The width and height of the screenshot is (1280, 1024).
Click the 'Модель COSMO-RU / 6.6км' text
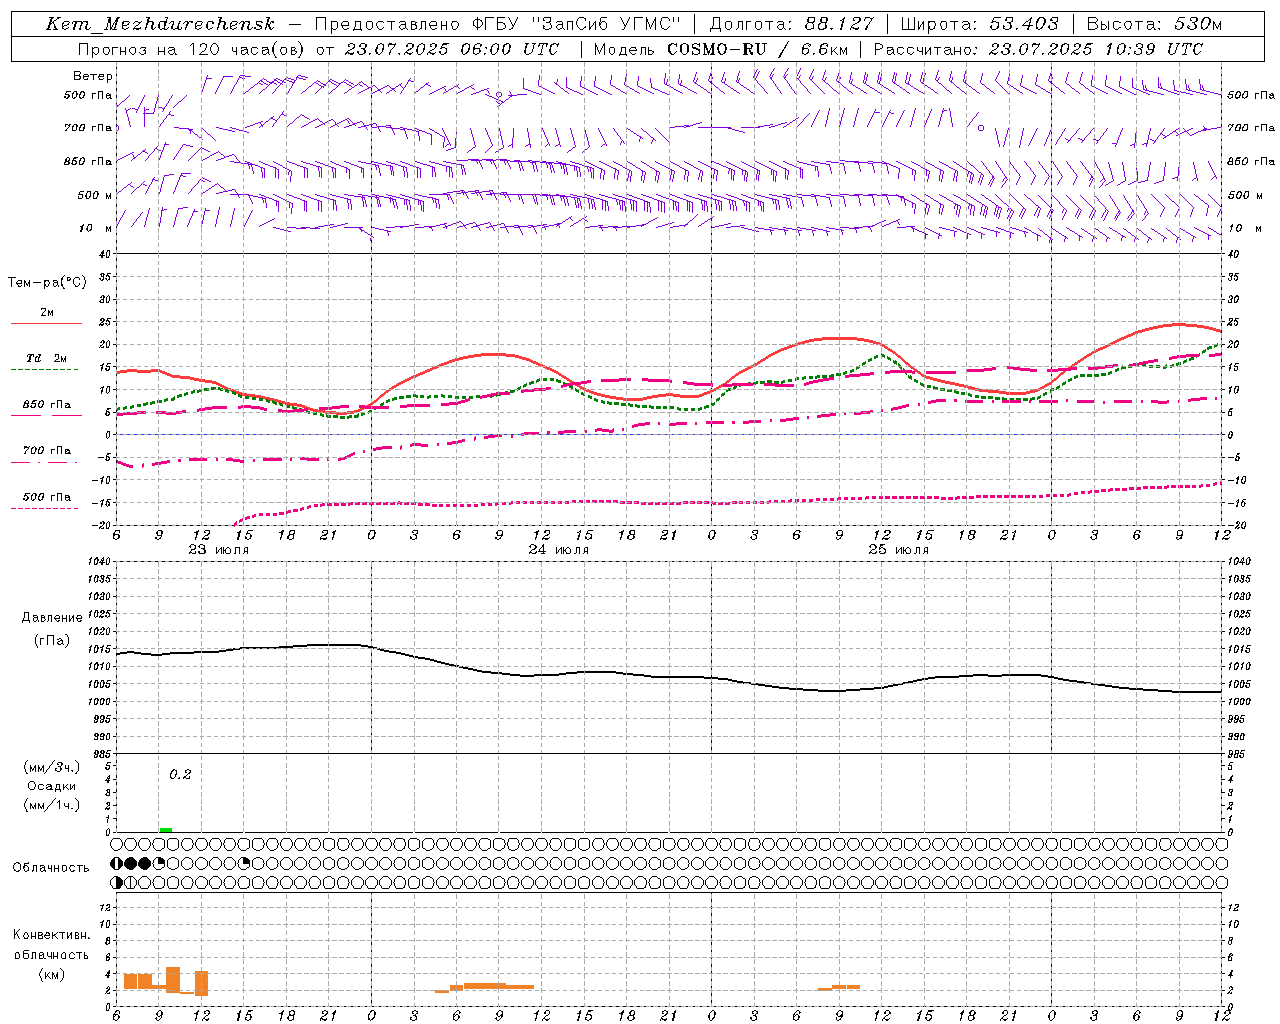pyautogui.click(x=720, y=49)
